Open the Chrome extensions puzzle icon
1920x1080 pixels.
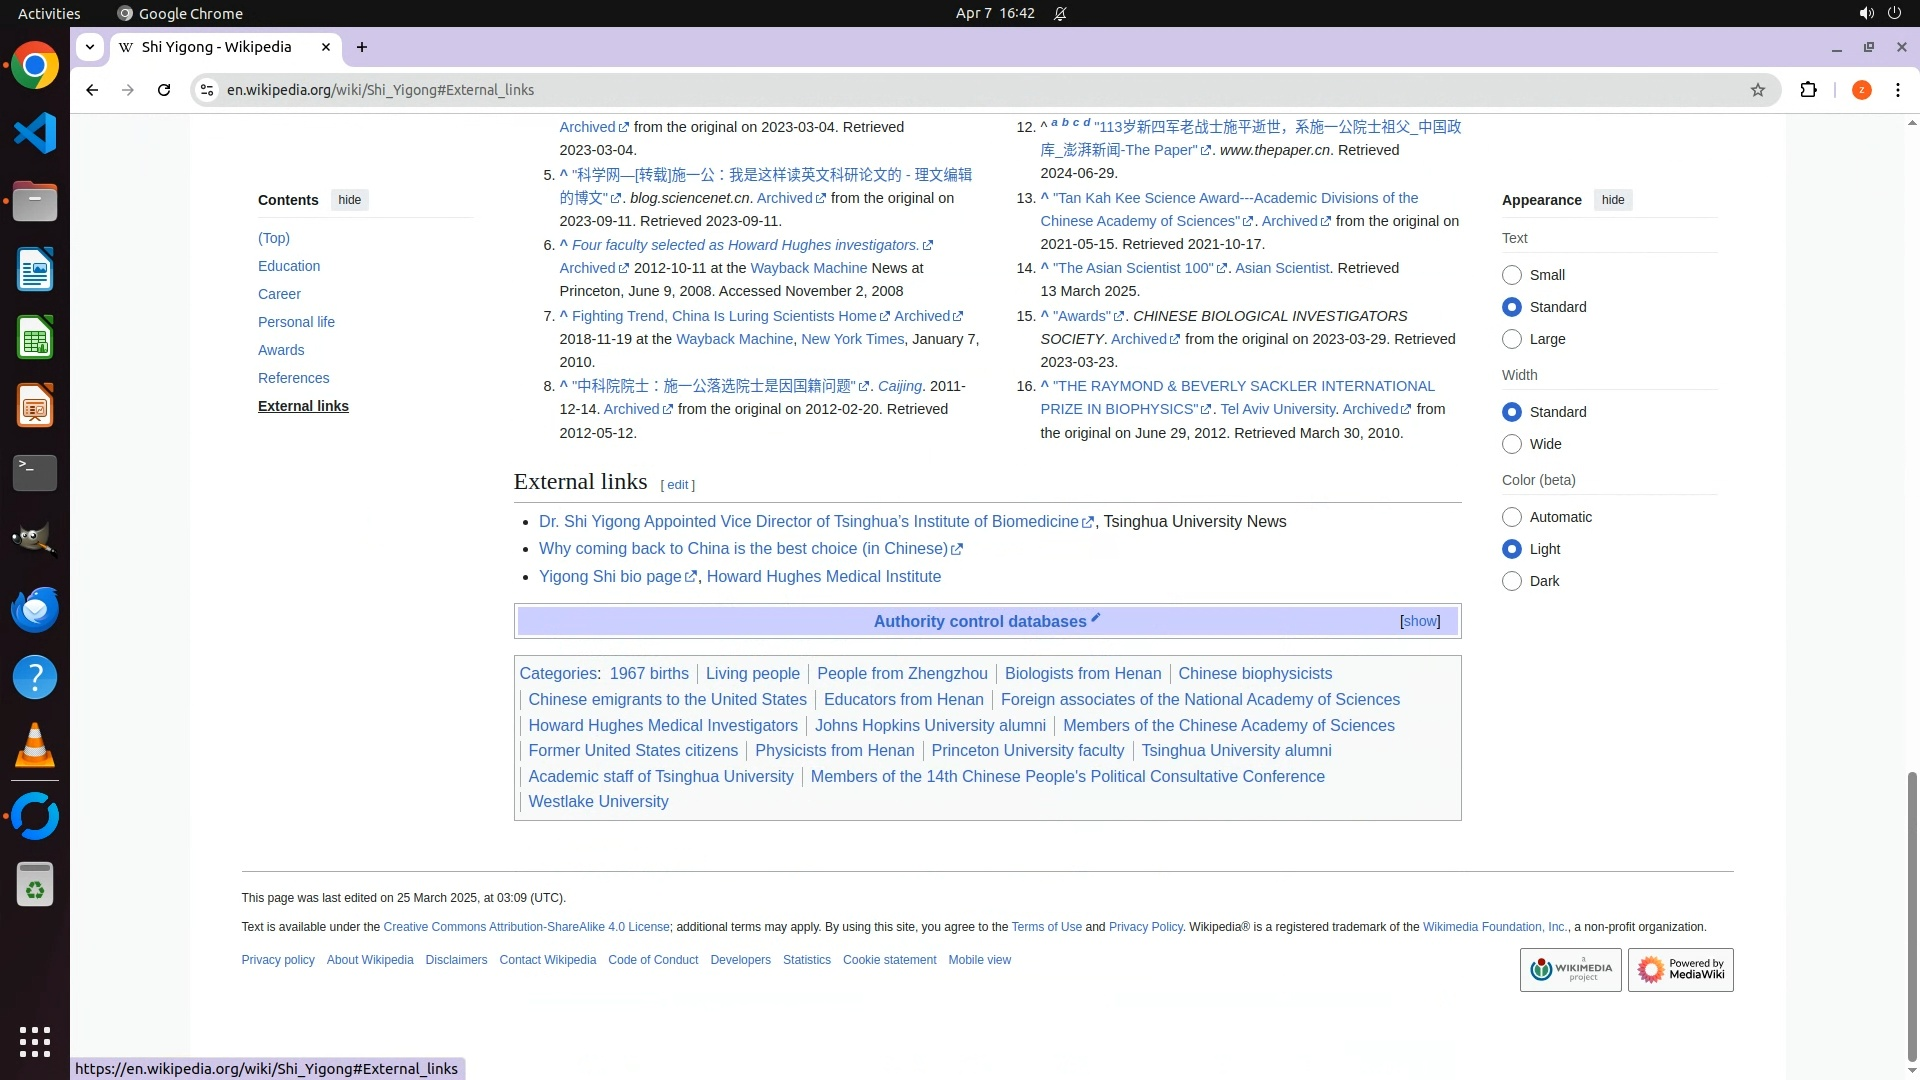[1808, 90]
